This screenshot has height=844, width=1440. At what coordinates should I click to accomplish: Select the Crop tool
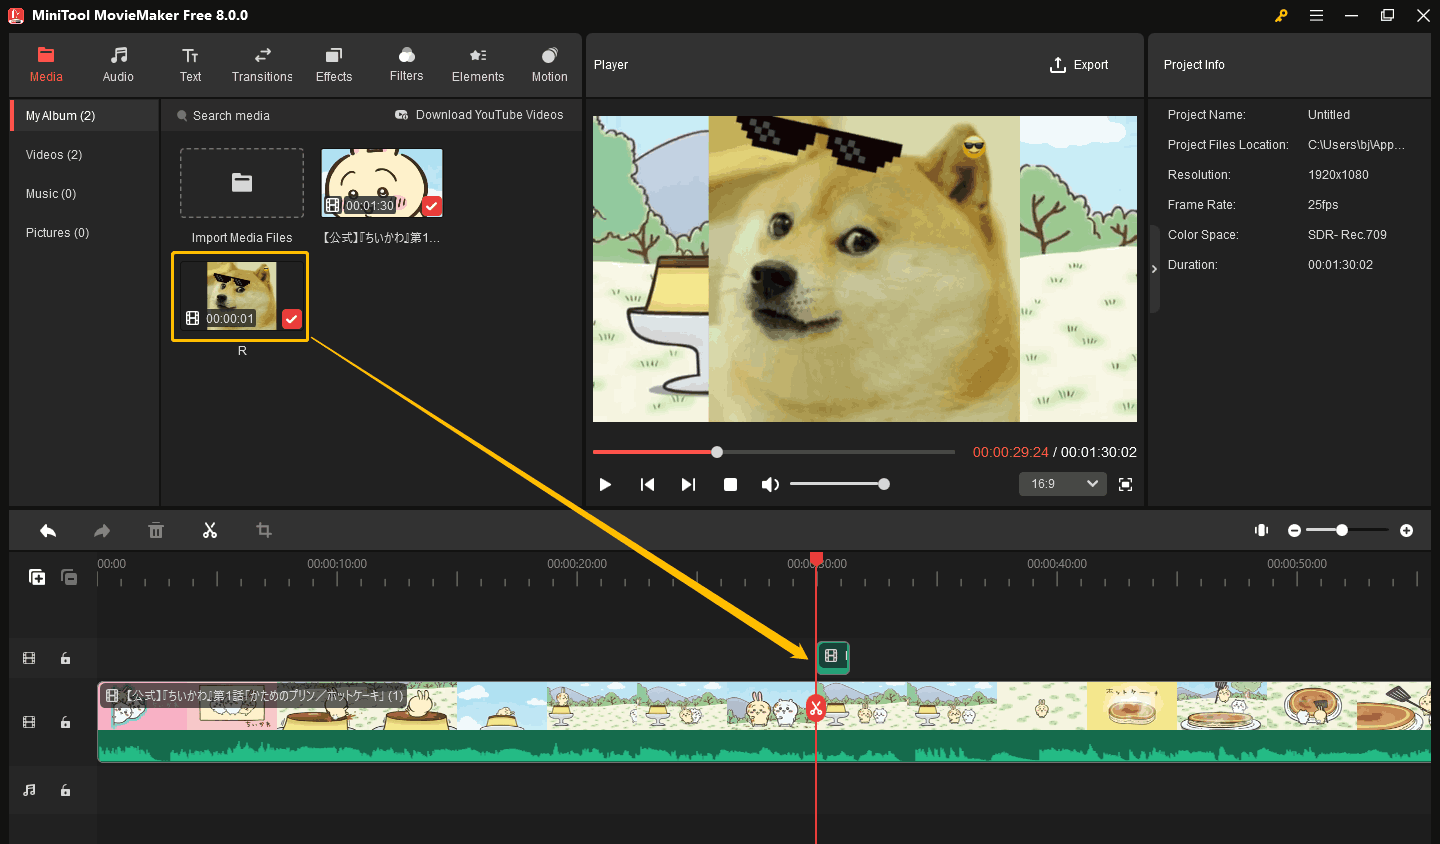click(x=264, y=530)
